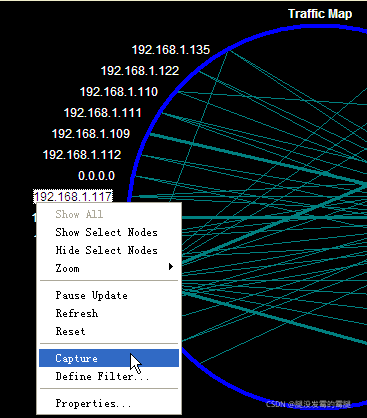Select node label 0.0.0.0
Image resolution: width=367 pixels, height=418 pixels.
pos(97,176)
